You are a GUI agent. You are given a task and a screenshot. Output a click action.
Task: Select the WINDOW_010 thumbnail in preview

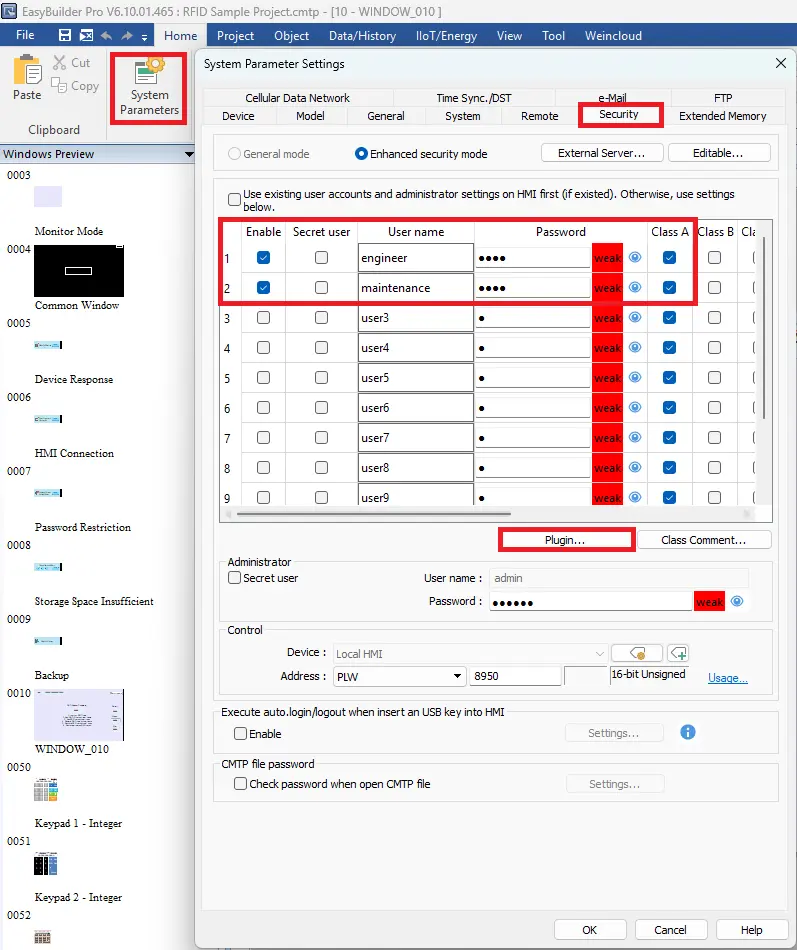pos(79,714)
